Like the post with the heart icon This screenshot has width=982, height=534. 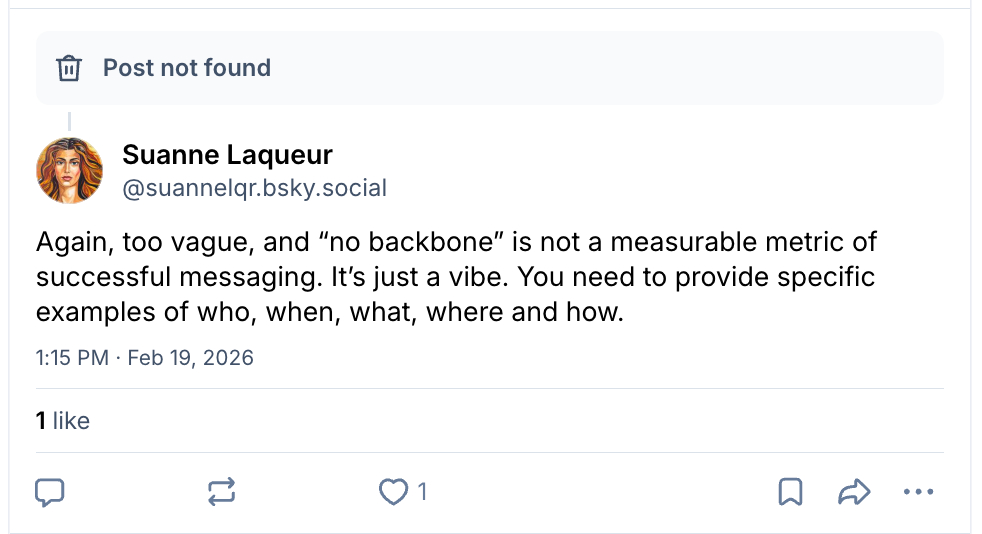tap(393, 492)
